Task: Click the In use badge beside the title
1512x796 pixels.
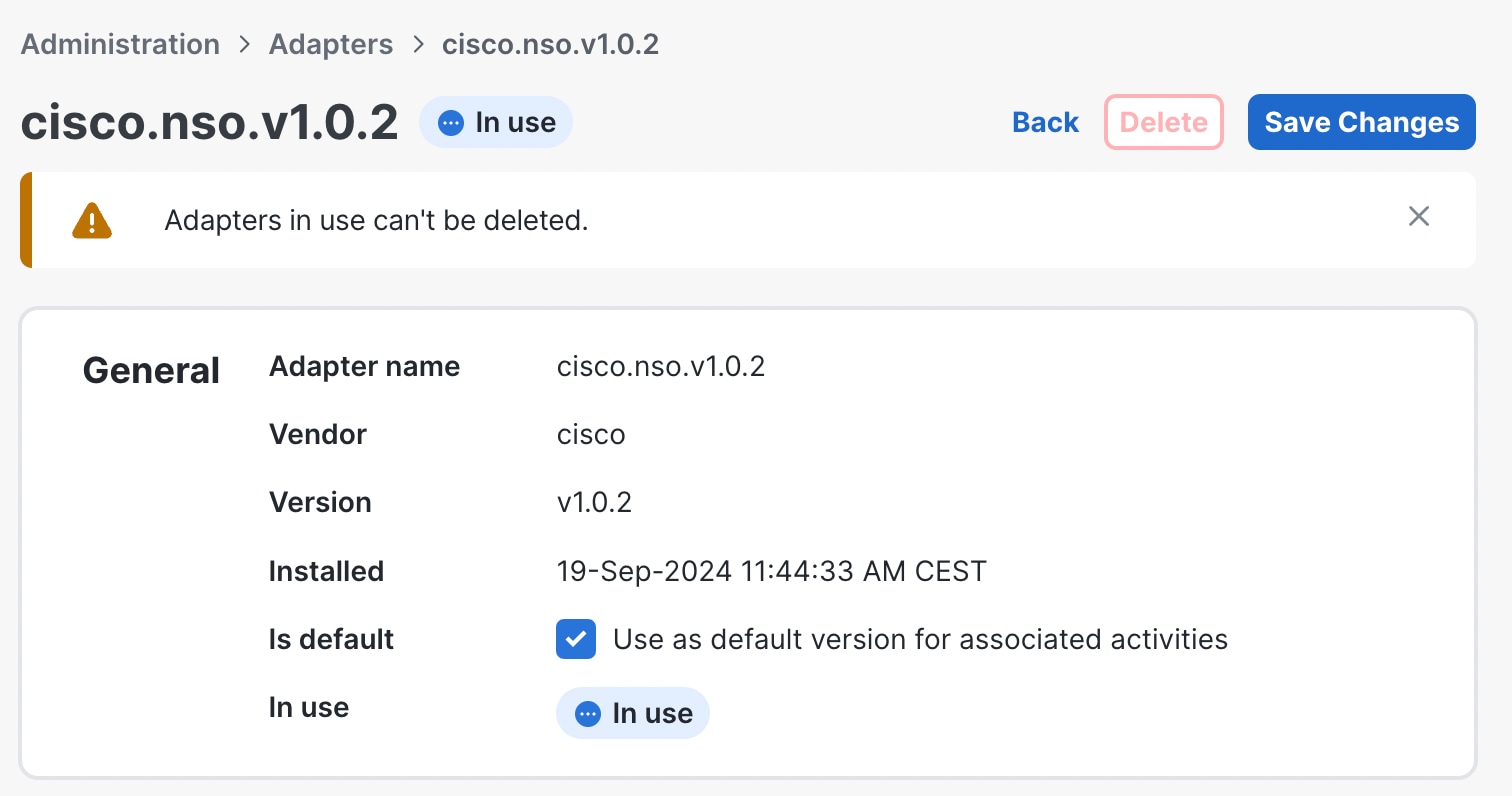Action: 496,122
